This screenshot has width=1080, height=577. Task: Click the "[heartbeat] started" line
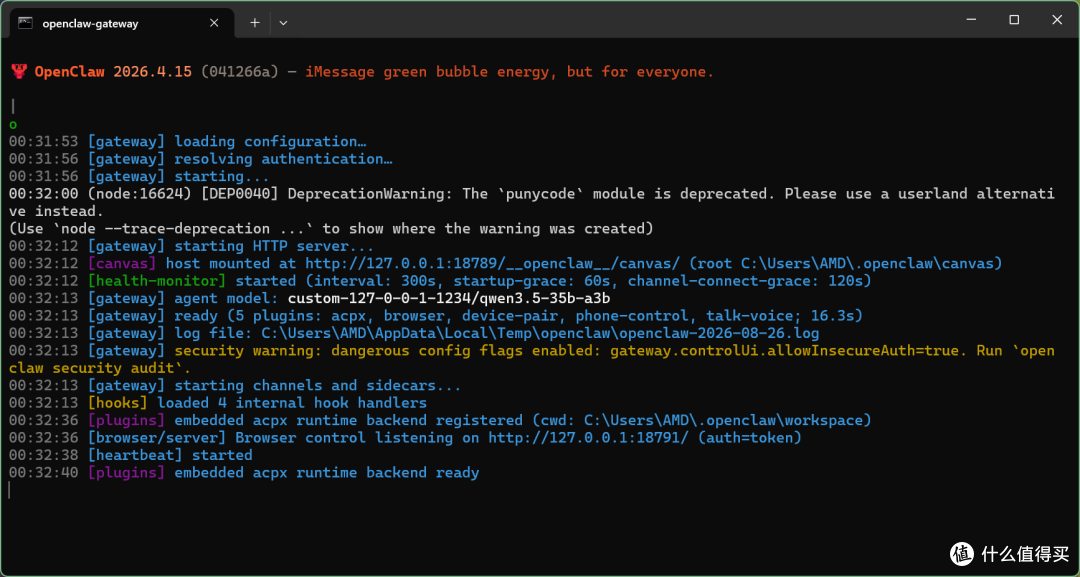point(131,455)
